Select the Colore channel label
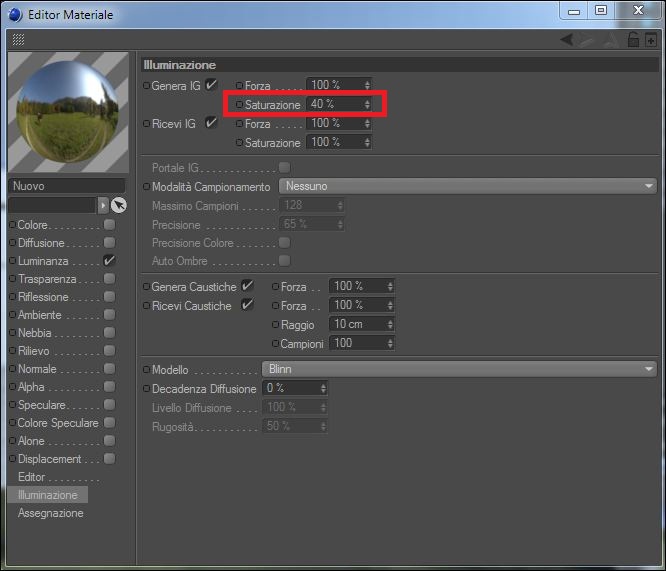 point(32,225)
